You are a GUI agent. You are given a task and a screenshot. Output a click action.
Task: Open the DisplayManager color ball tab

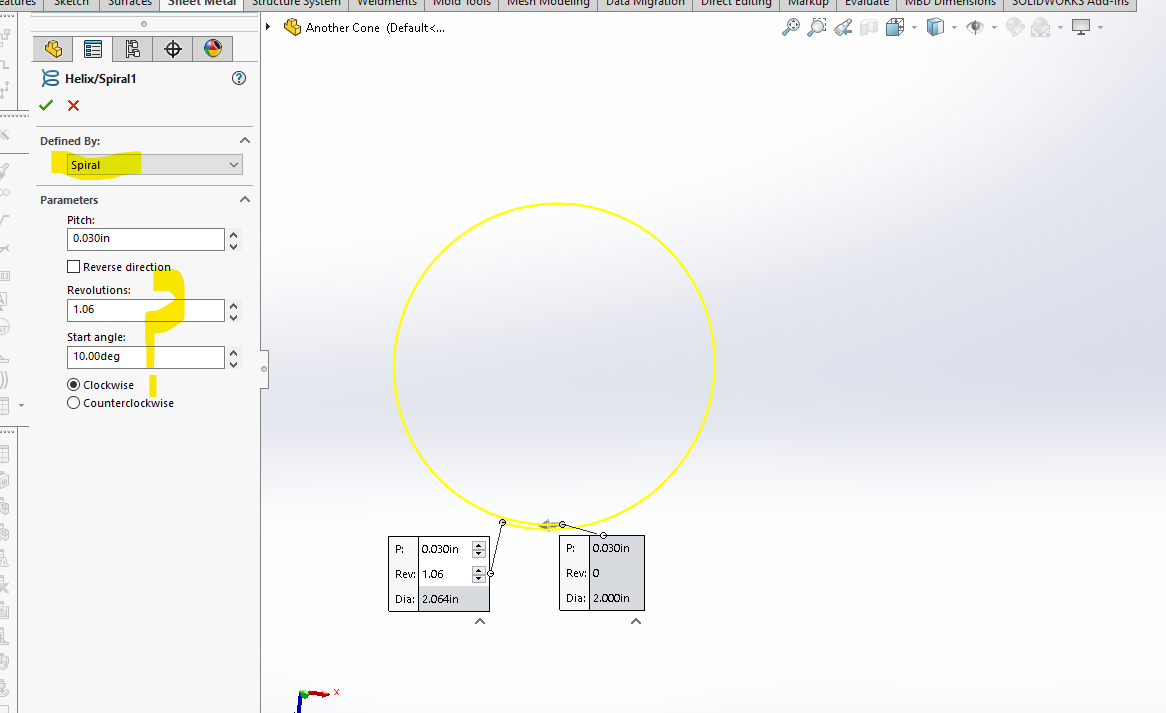[212, 49]
